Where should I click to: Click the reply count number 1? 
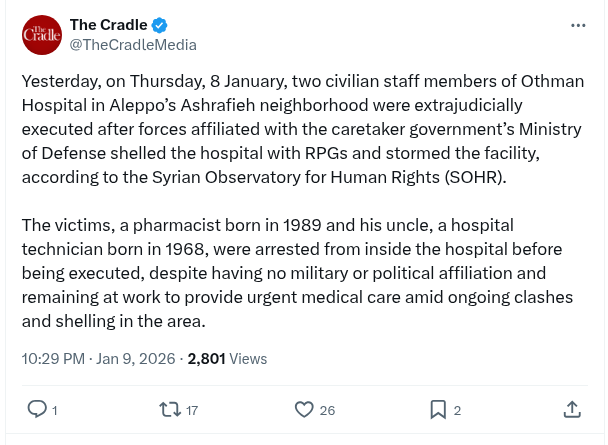point(54,410)
